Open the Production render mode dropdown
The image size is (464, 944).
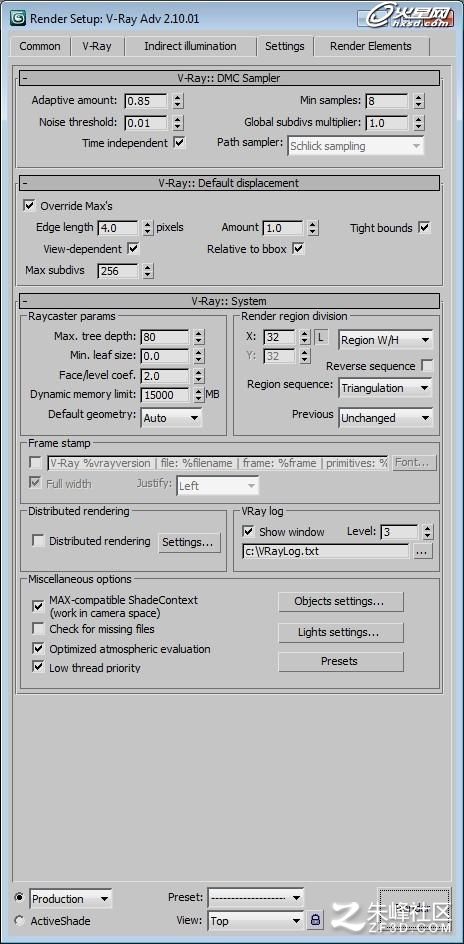tap(70, 899)
